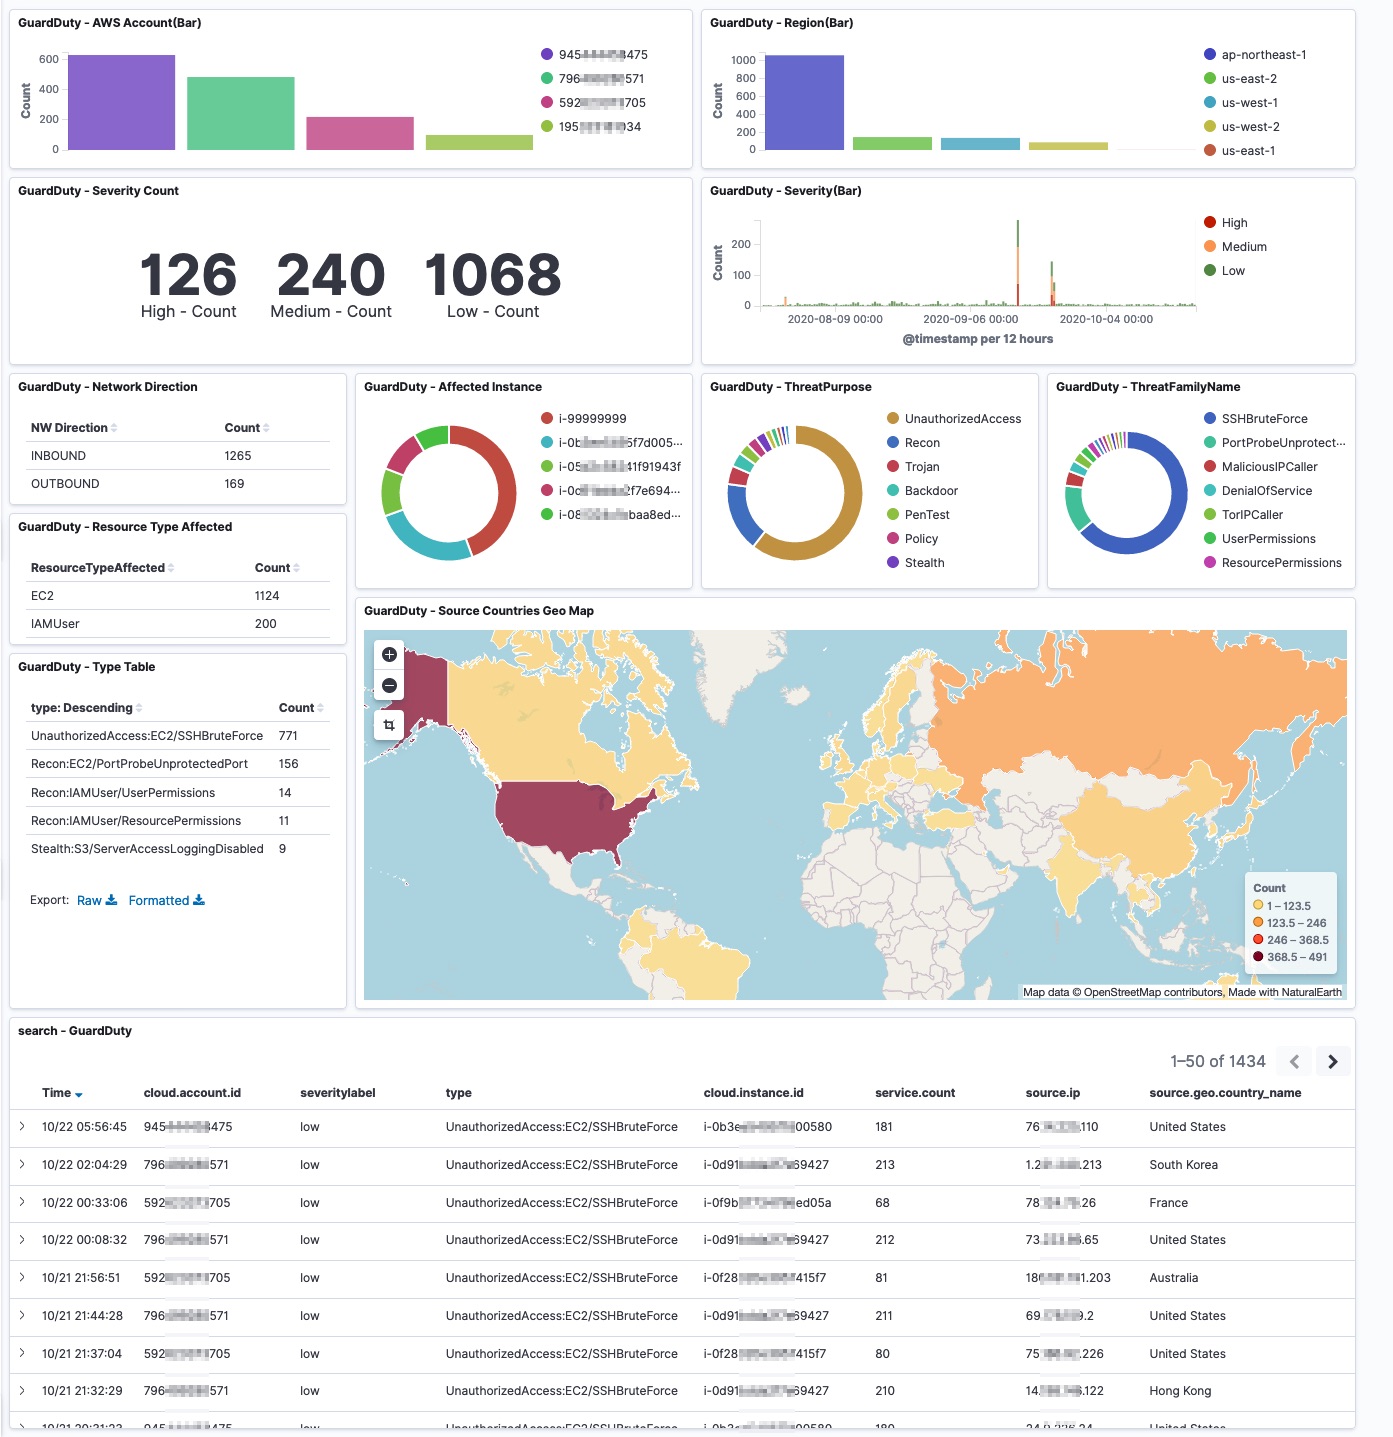Image resolution: width=1393 pixels, height=1437 pixels.
Task: Click UnauthorizedAccess:EC2/SSHBruteForce in Type Table
Action: point(147,736)
